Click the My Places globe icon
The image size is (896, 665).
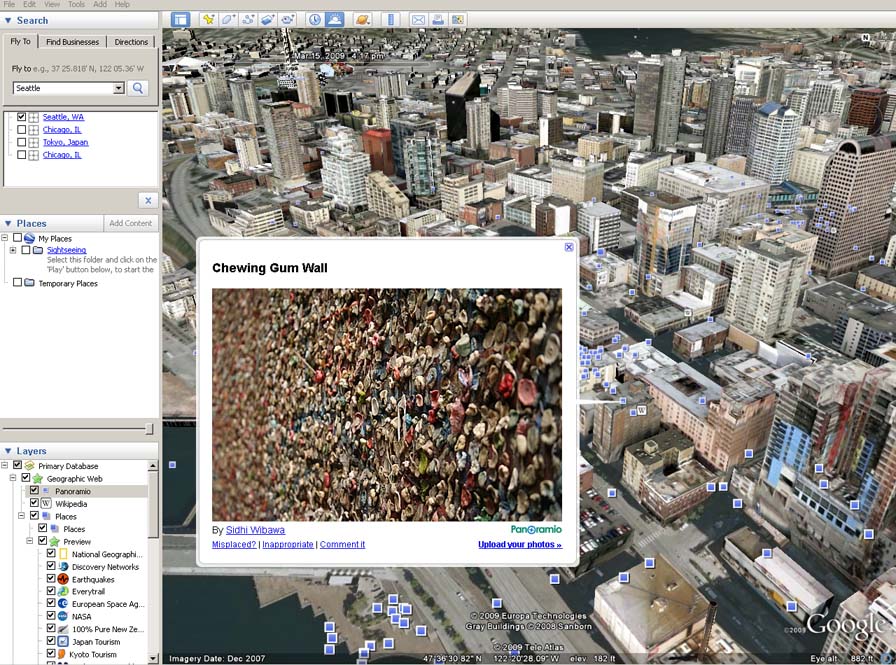[30, 238]
